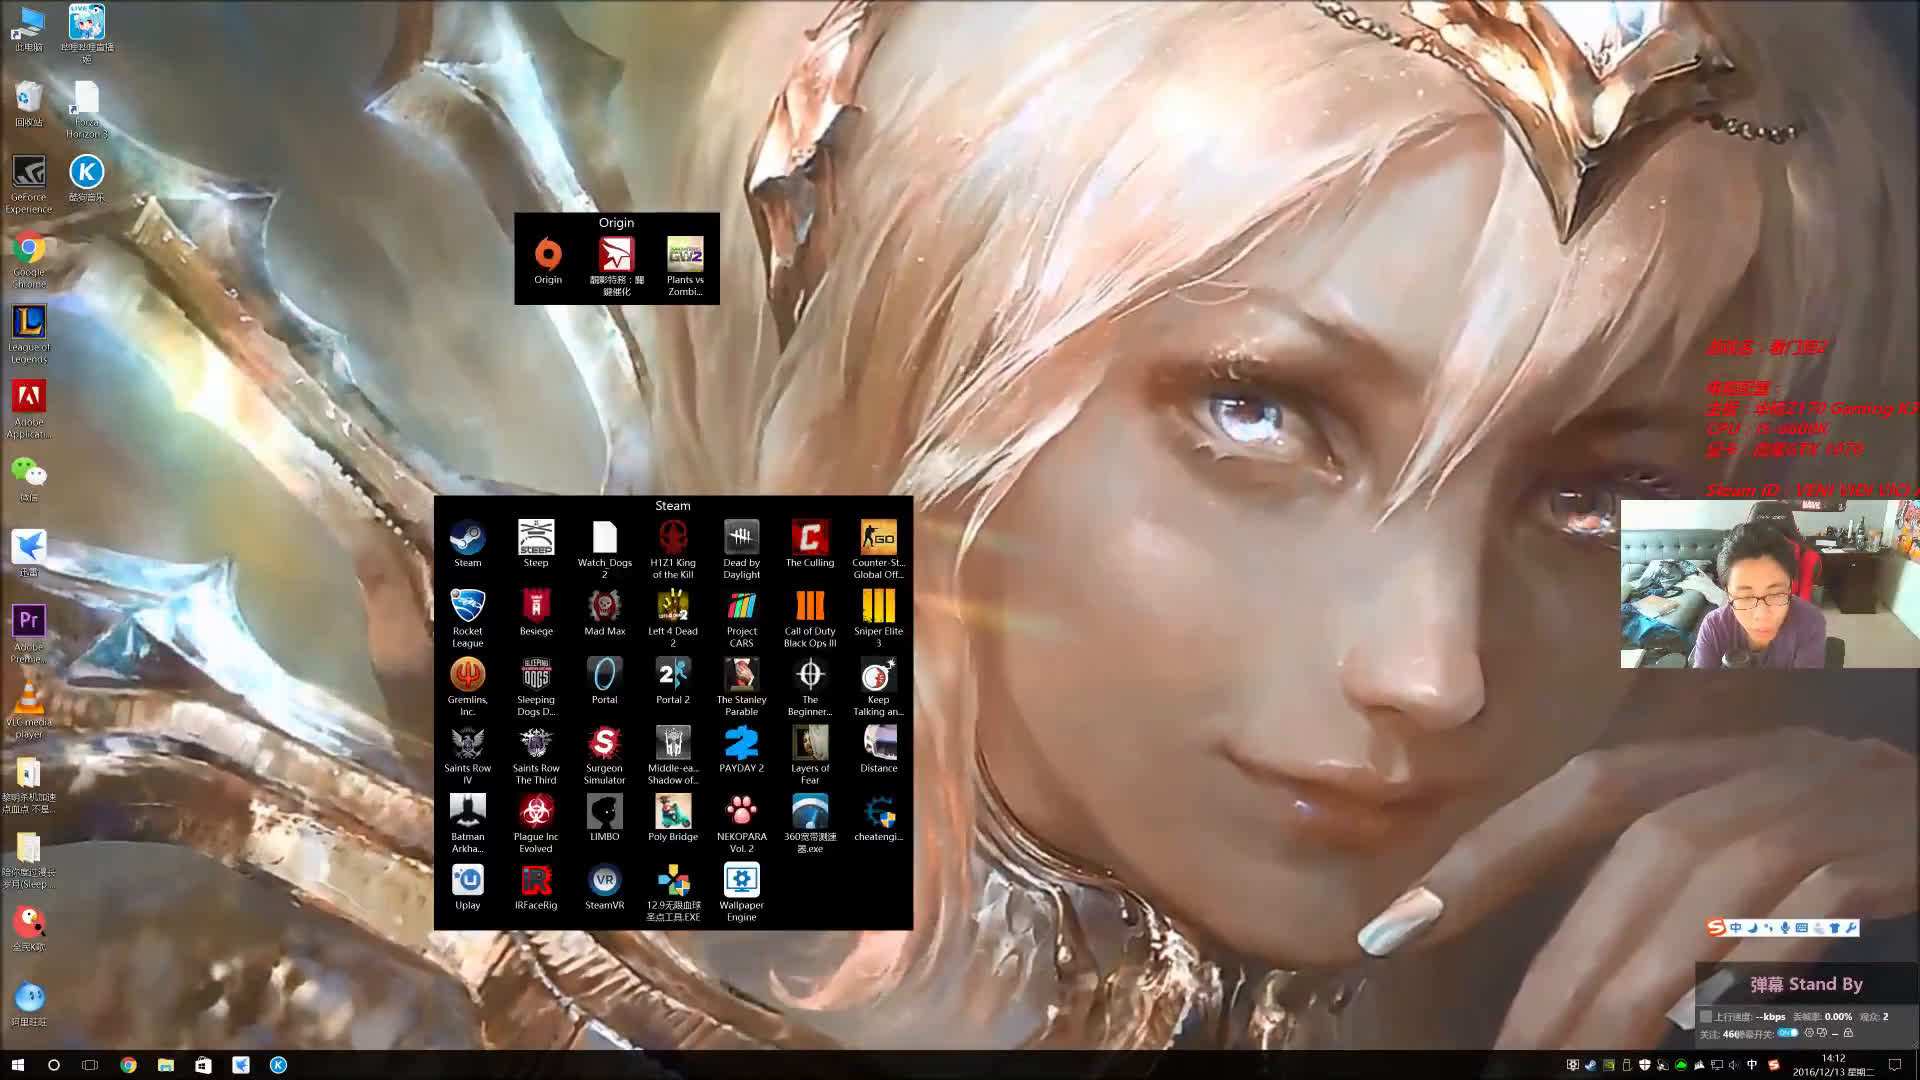Open the Besiege game icon
Image resolution: width=1920 pixels, height=1080 pixels.
click(536, 612)
